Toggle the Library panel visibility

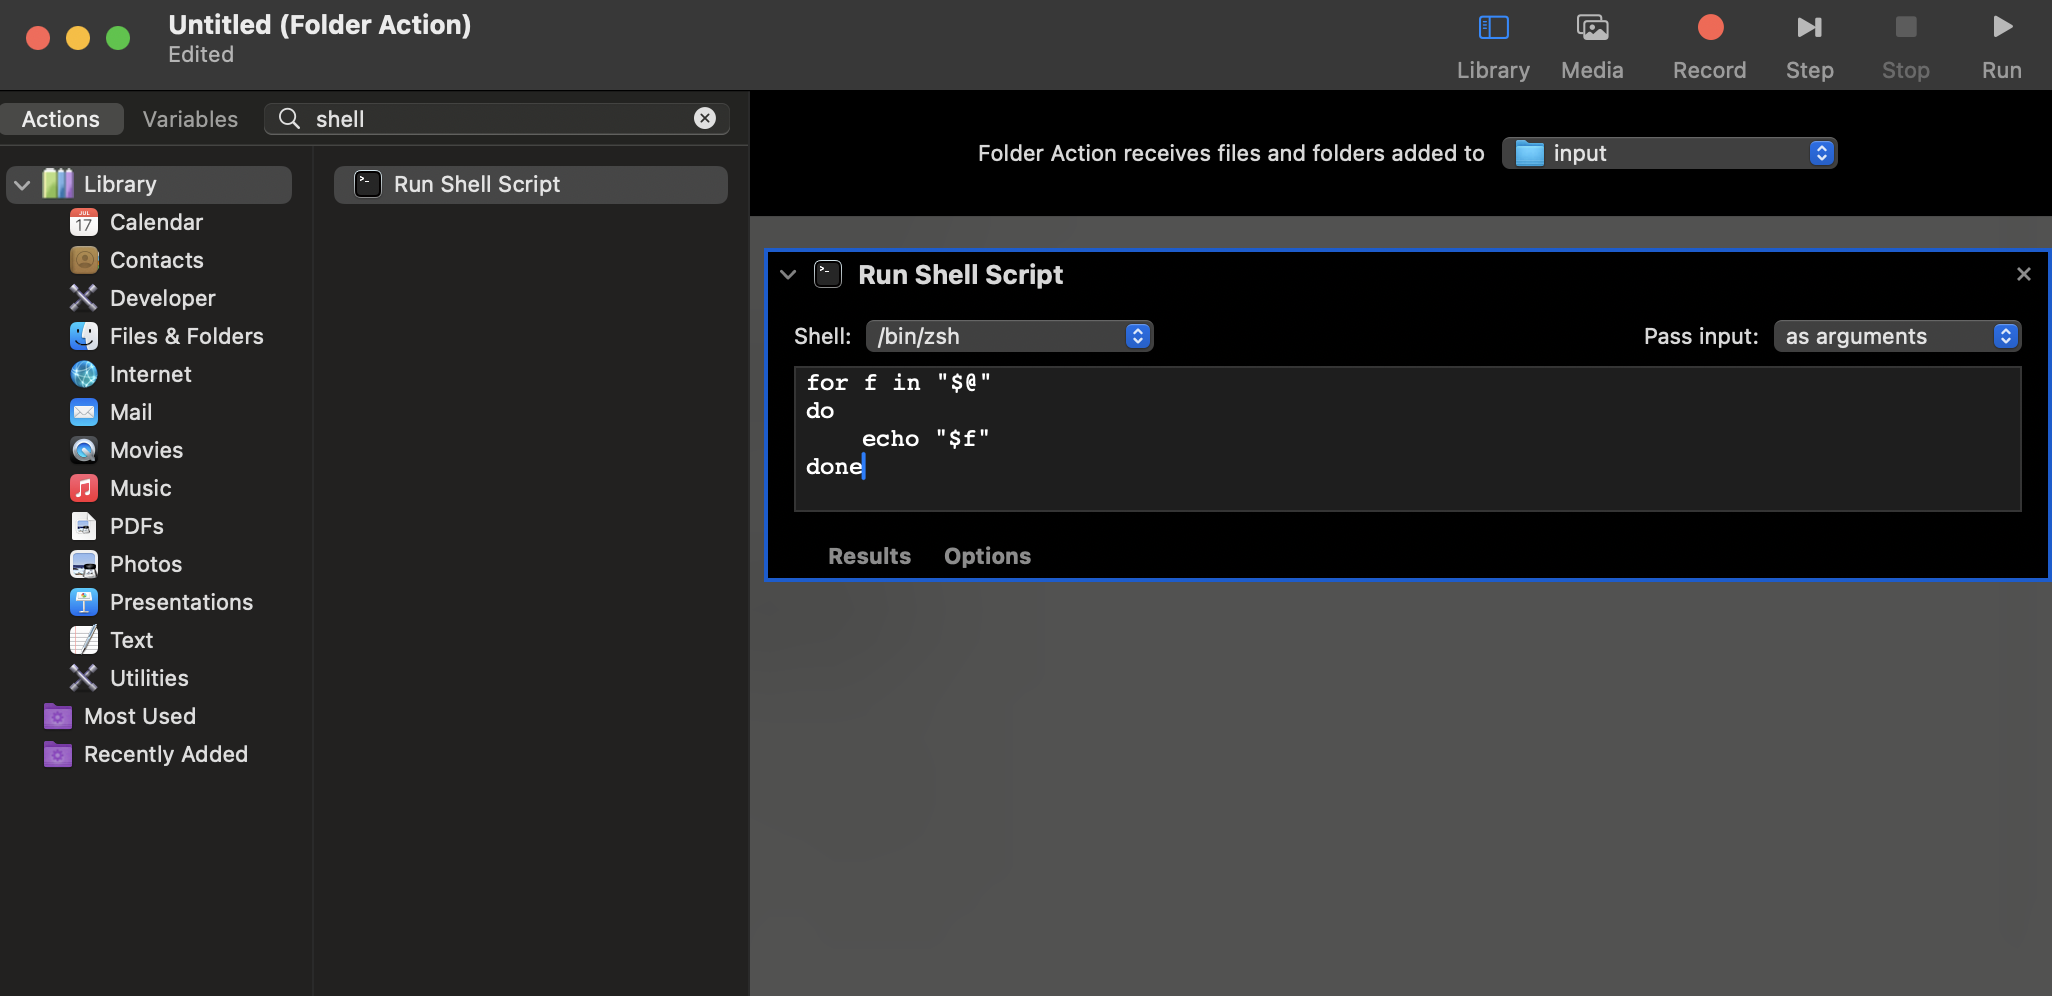click(1492, 45)
